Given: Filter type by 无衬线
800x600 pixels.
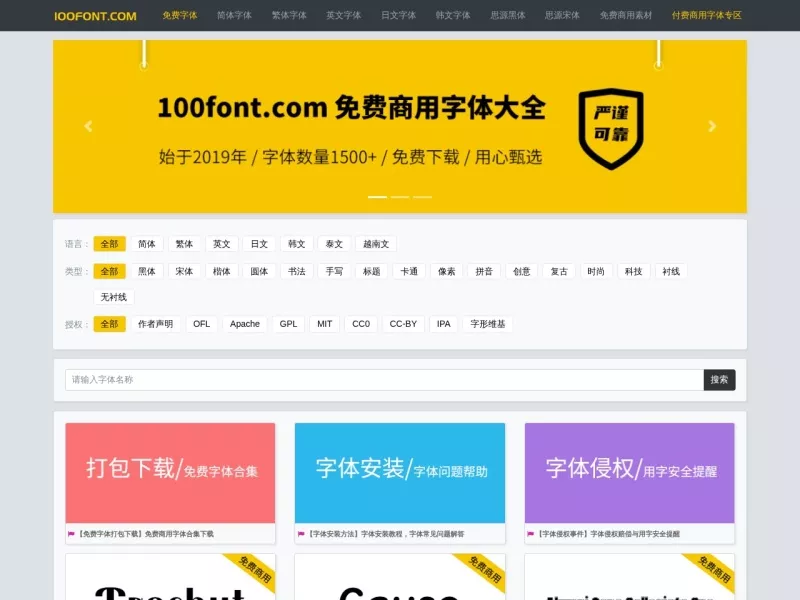Looking at the screenshot, I should coord(114,297).
